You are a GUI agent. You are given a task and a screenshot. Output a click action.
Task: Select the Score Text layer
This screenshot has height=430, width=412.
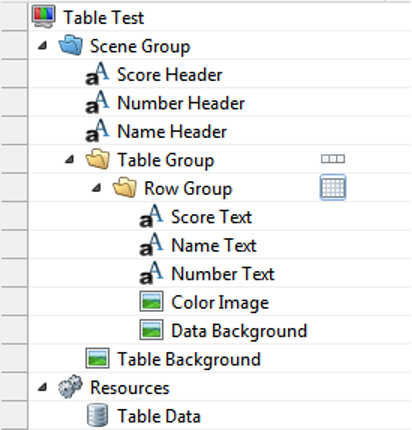(211, 217)
